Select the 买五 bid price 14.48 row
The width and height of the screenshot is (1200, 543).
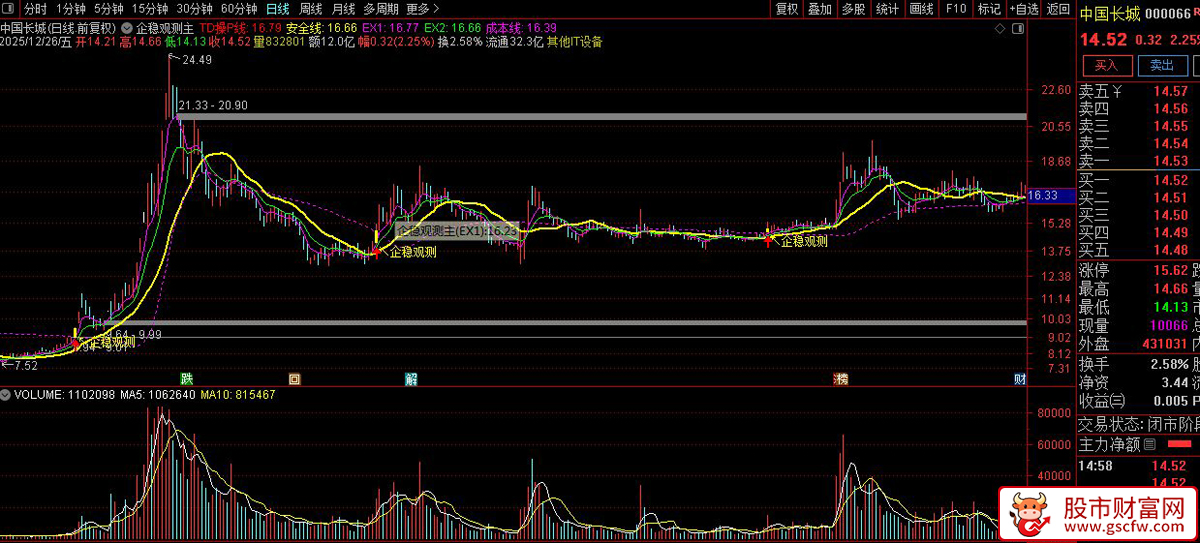pyautogui.click(x=1138, y=250)
